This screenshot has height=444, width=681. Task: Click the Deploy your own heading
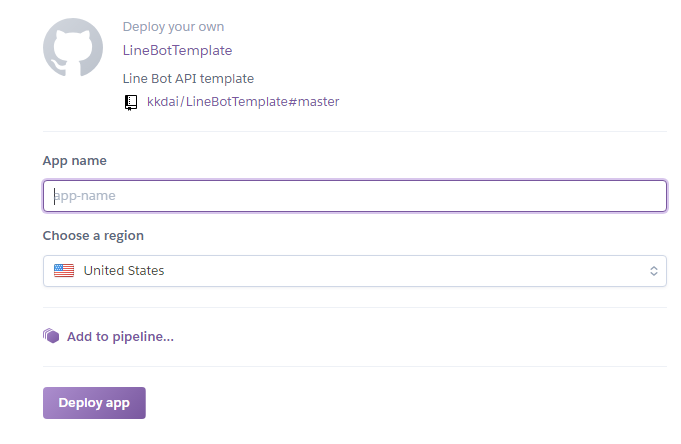(173, 27)
